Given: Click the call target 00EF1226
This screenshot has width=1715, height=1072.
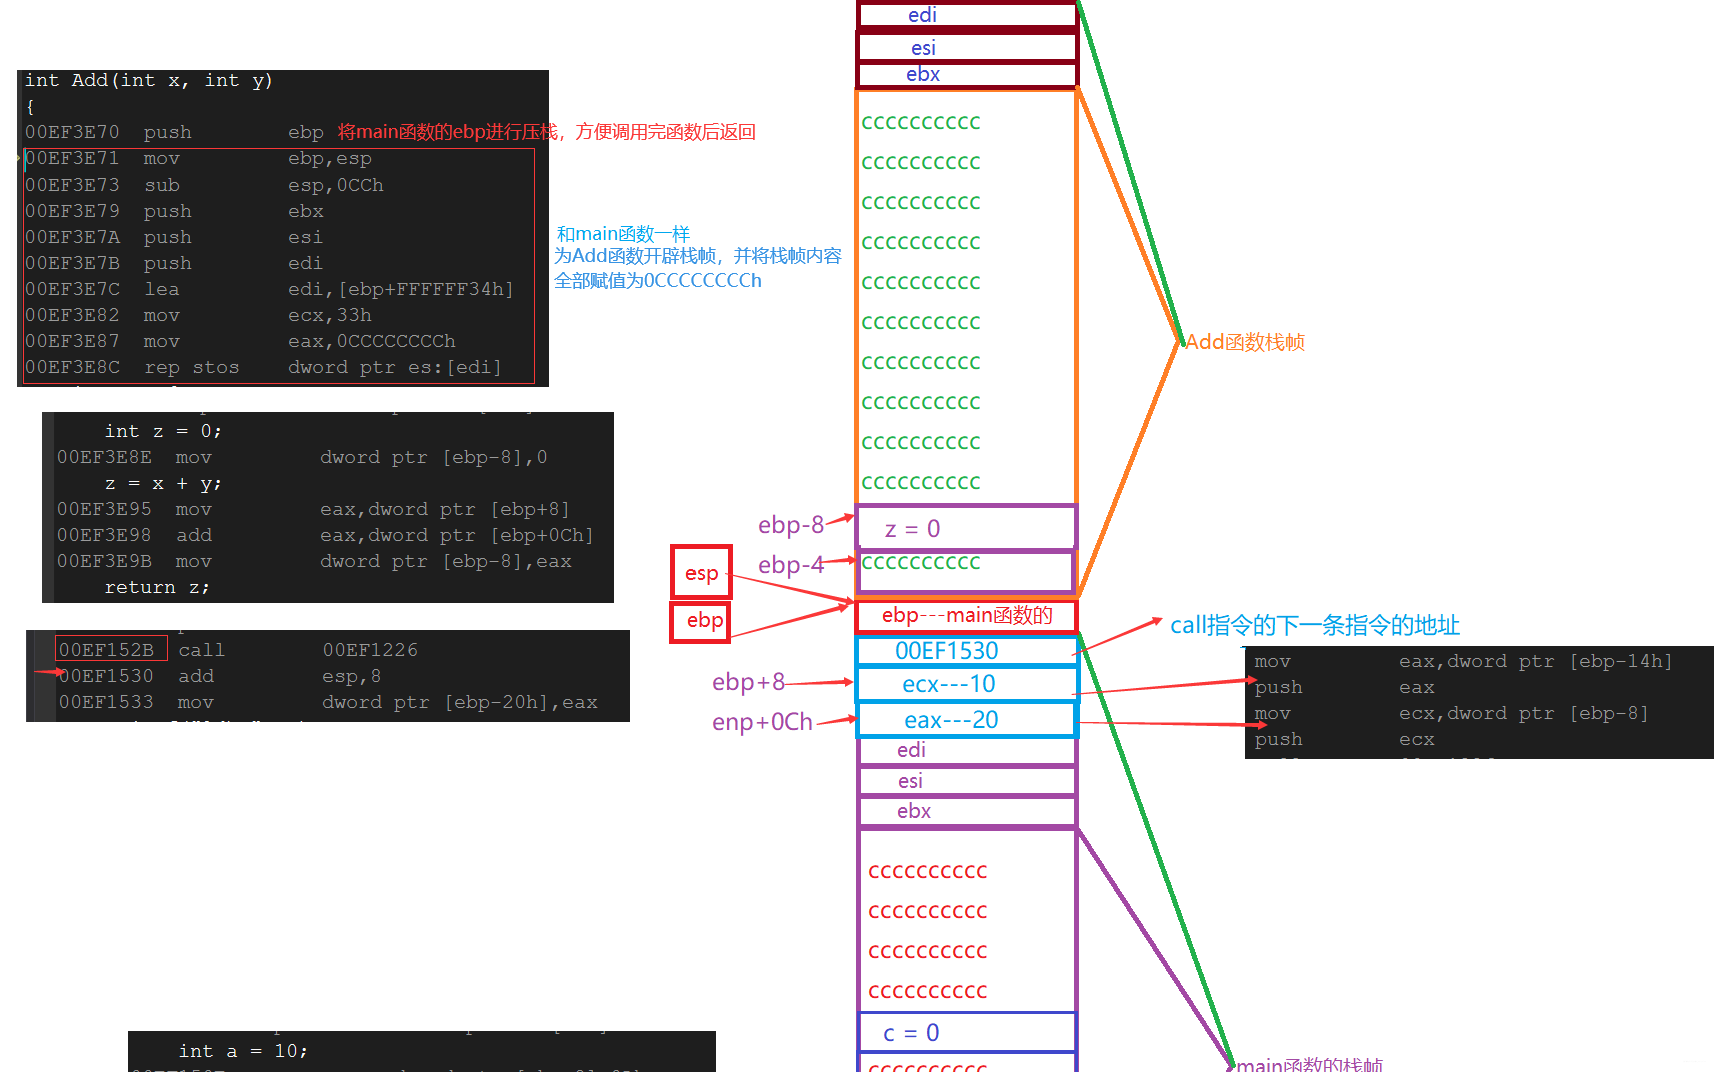Looking at the screenshot, I should tap(370, 650).
